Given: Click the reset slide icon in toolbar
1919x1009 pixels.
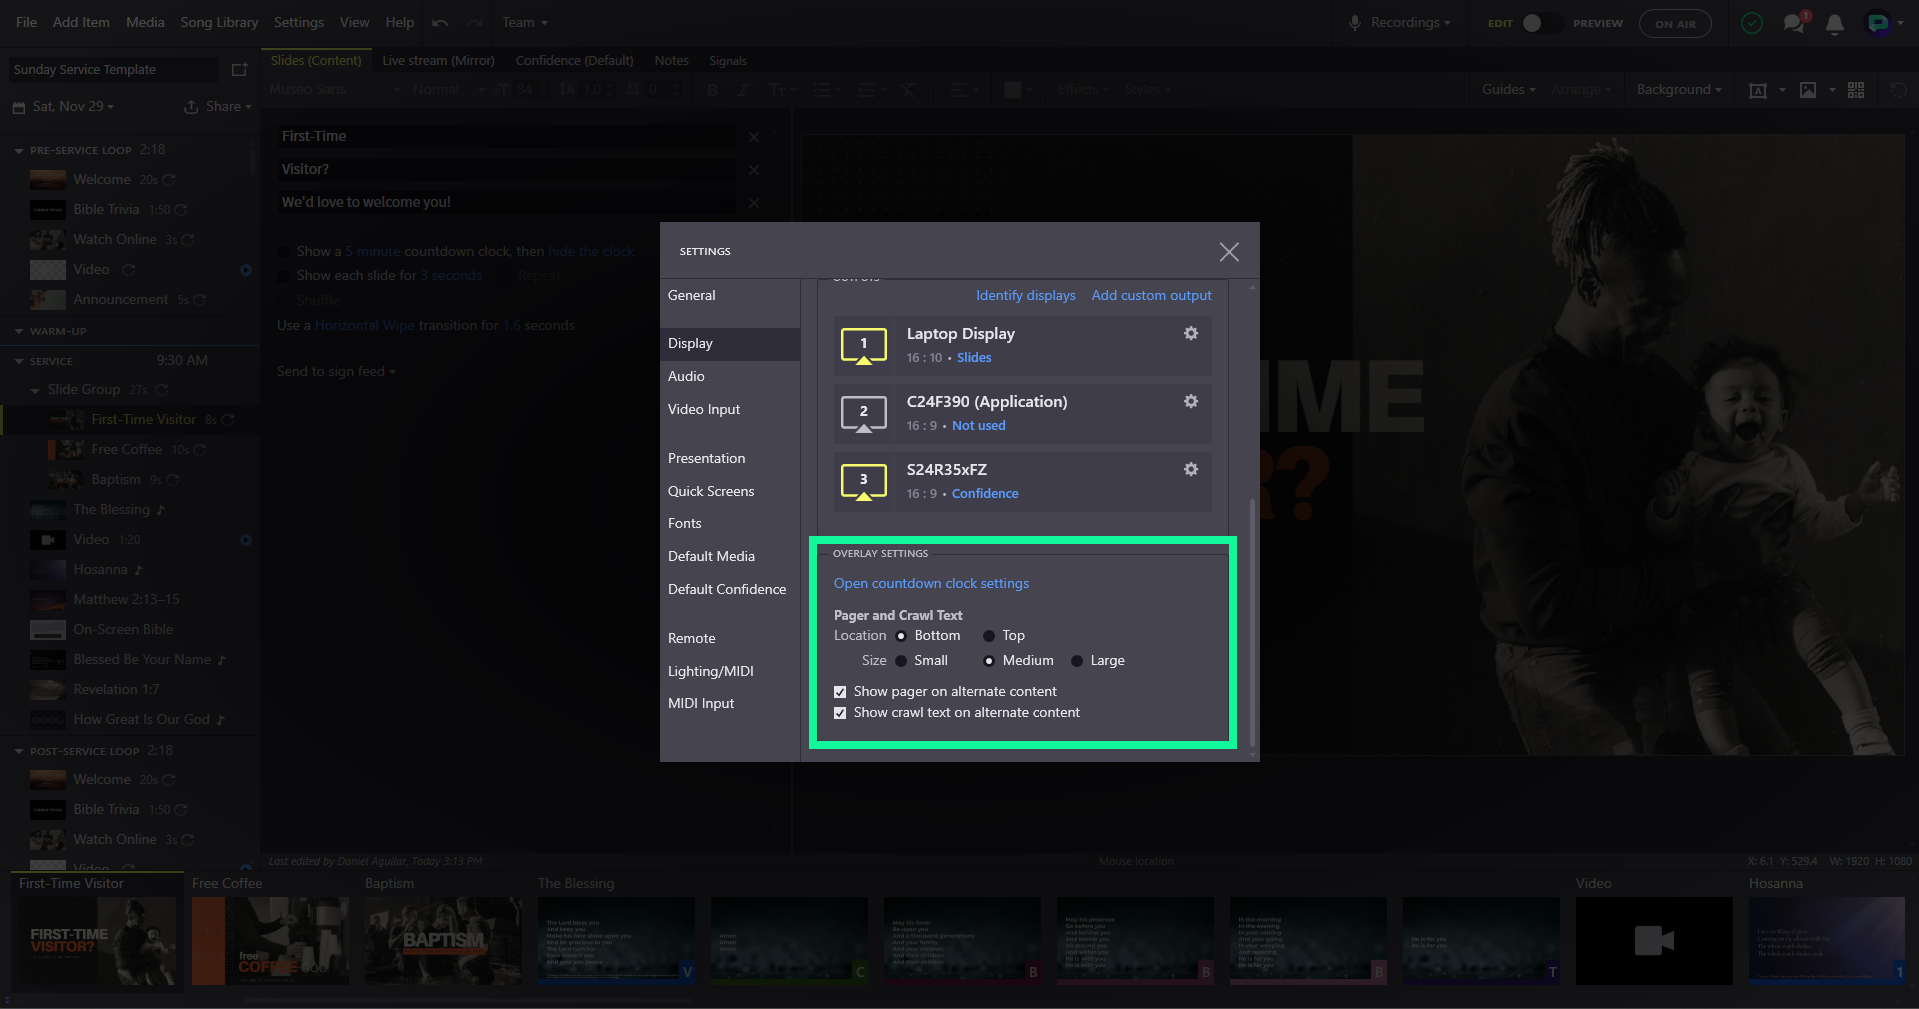Looking at the screenshot, I should [1899, 90].
